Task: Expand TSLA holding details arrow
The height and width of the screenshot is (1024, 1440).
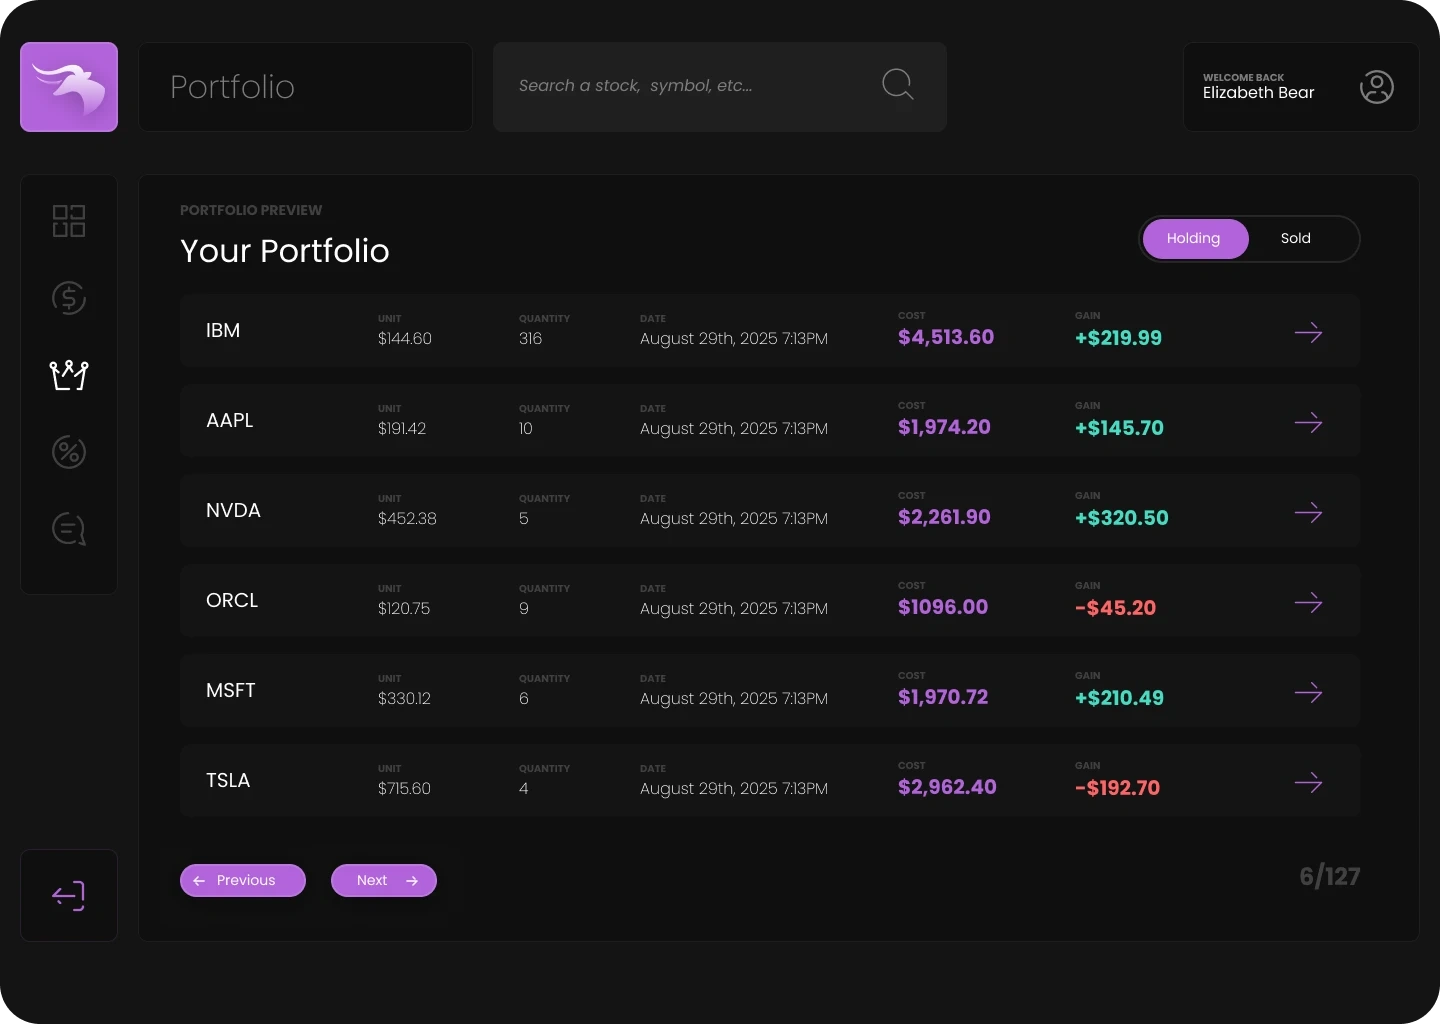Action: click(x=1308, y=782)
